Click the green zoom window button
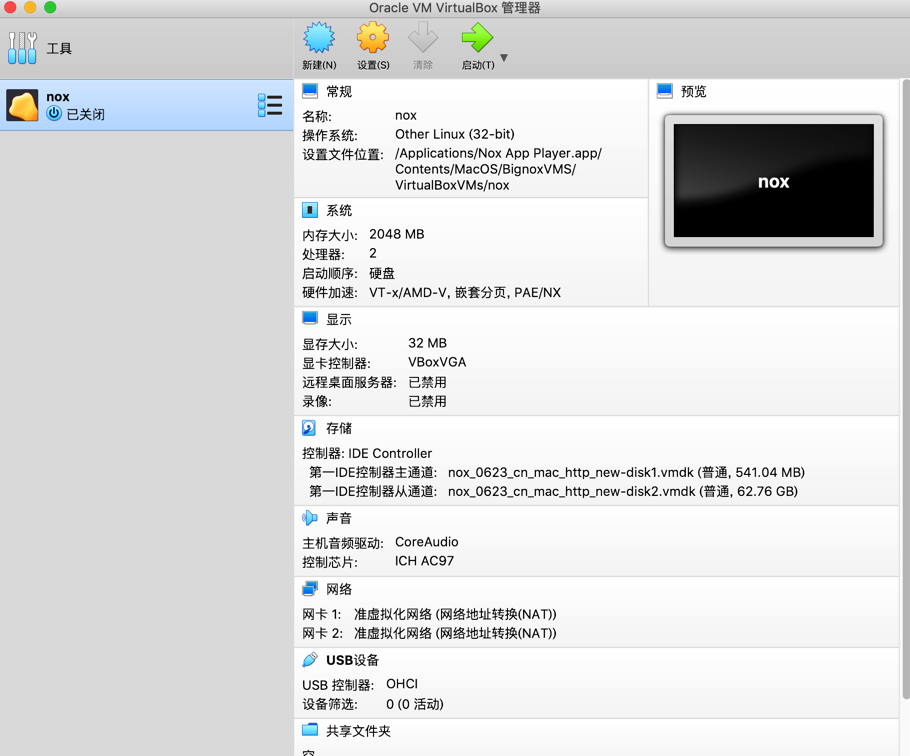Viewport: 910px width, 756px height. (x=50, y=7)
